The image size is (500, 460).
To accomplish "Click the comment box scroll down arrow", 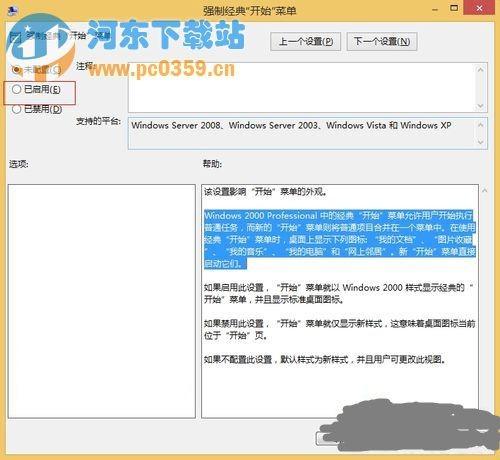I will (x=480, y=106).
